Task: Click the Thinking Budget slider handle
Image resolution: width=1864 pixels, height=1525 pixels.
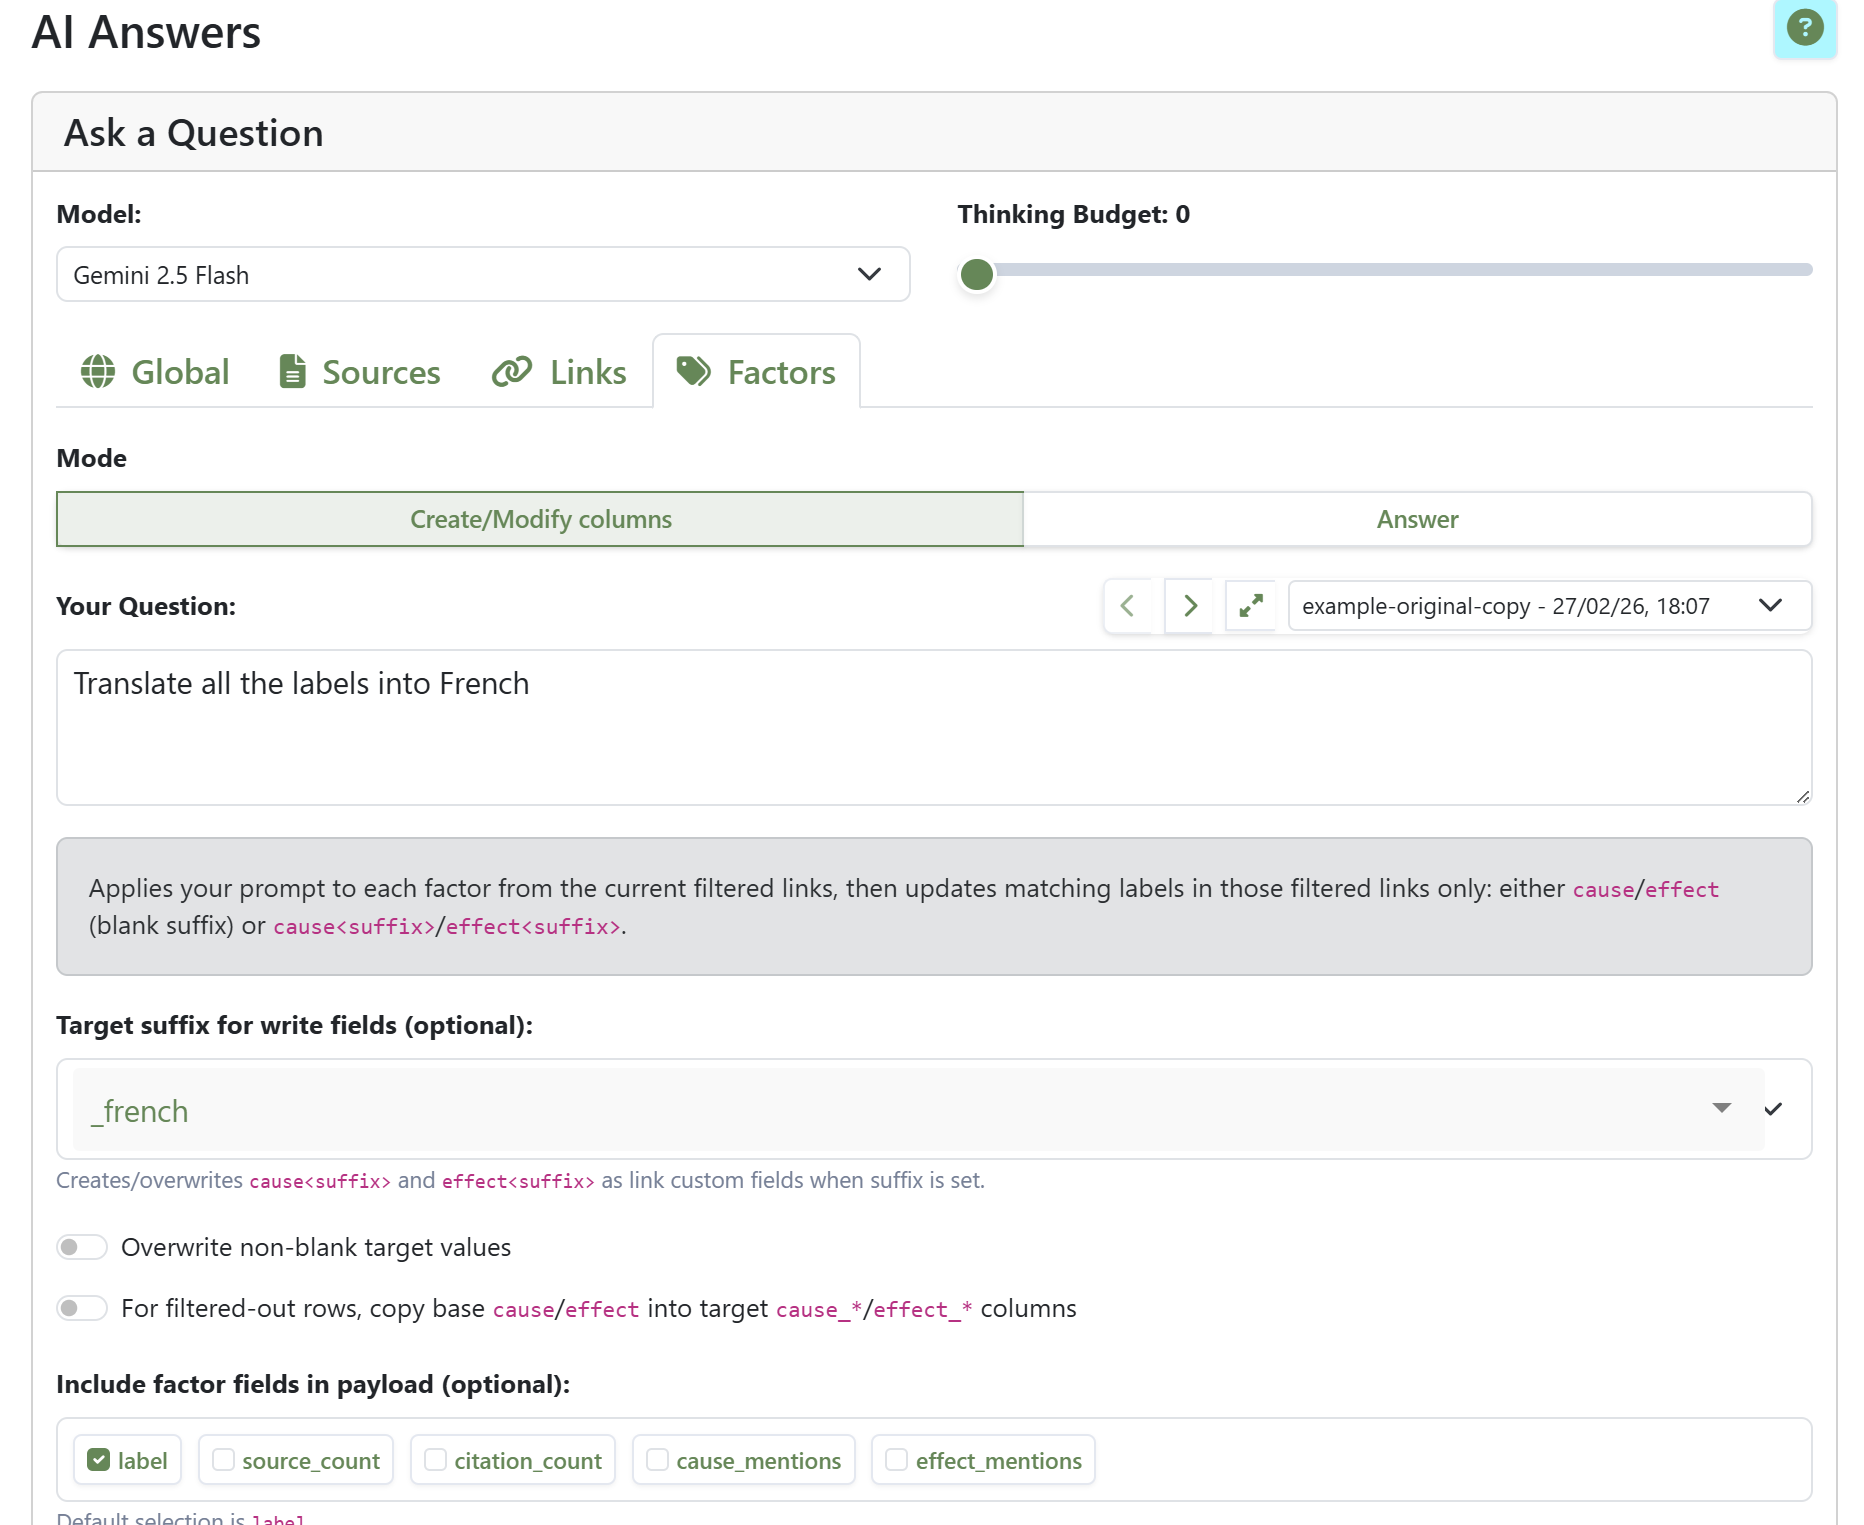Action: 977,274
